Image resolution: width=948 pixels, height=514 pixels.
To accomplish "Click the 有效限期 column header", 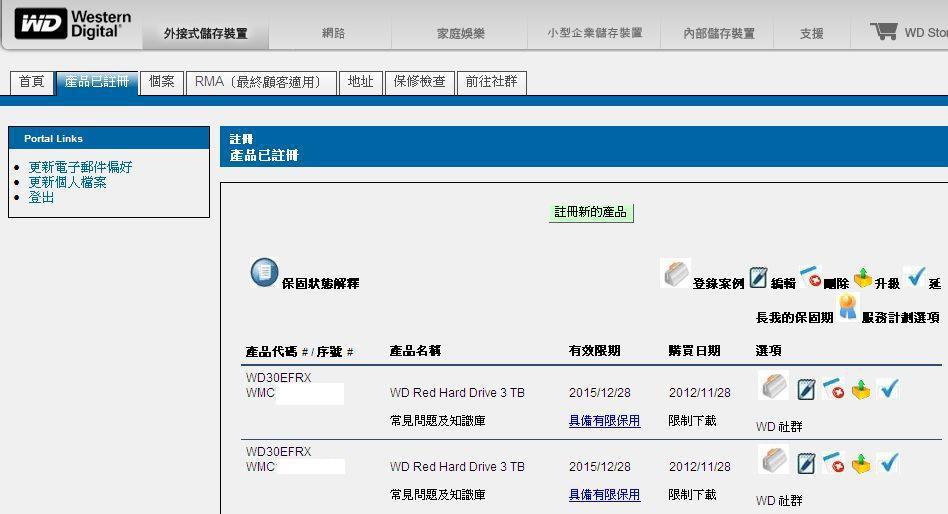I will [594, 351].
